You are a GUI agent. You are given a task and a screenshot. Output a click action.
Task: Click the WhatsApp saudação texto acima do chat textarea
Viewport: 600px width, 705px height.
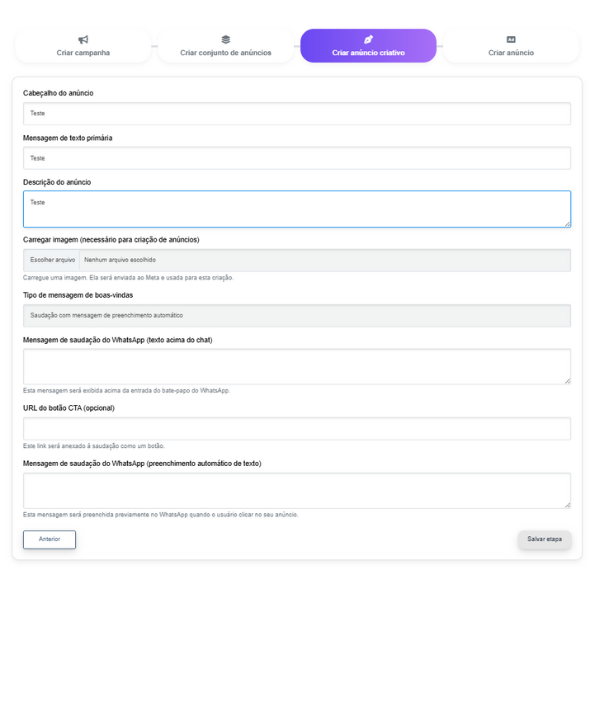pos(297,366)
